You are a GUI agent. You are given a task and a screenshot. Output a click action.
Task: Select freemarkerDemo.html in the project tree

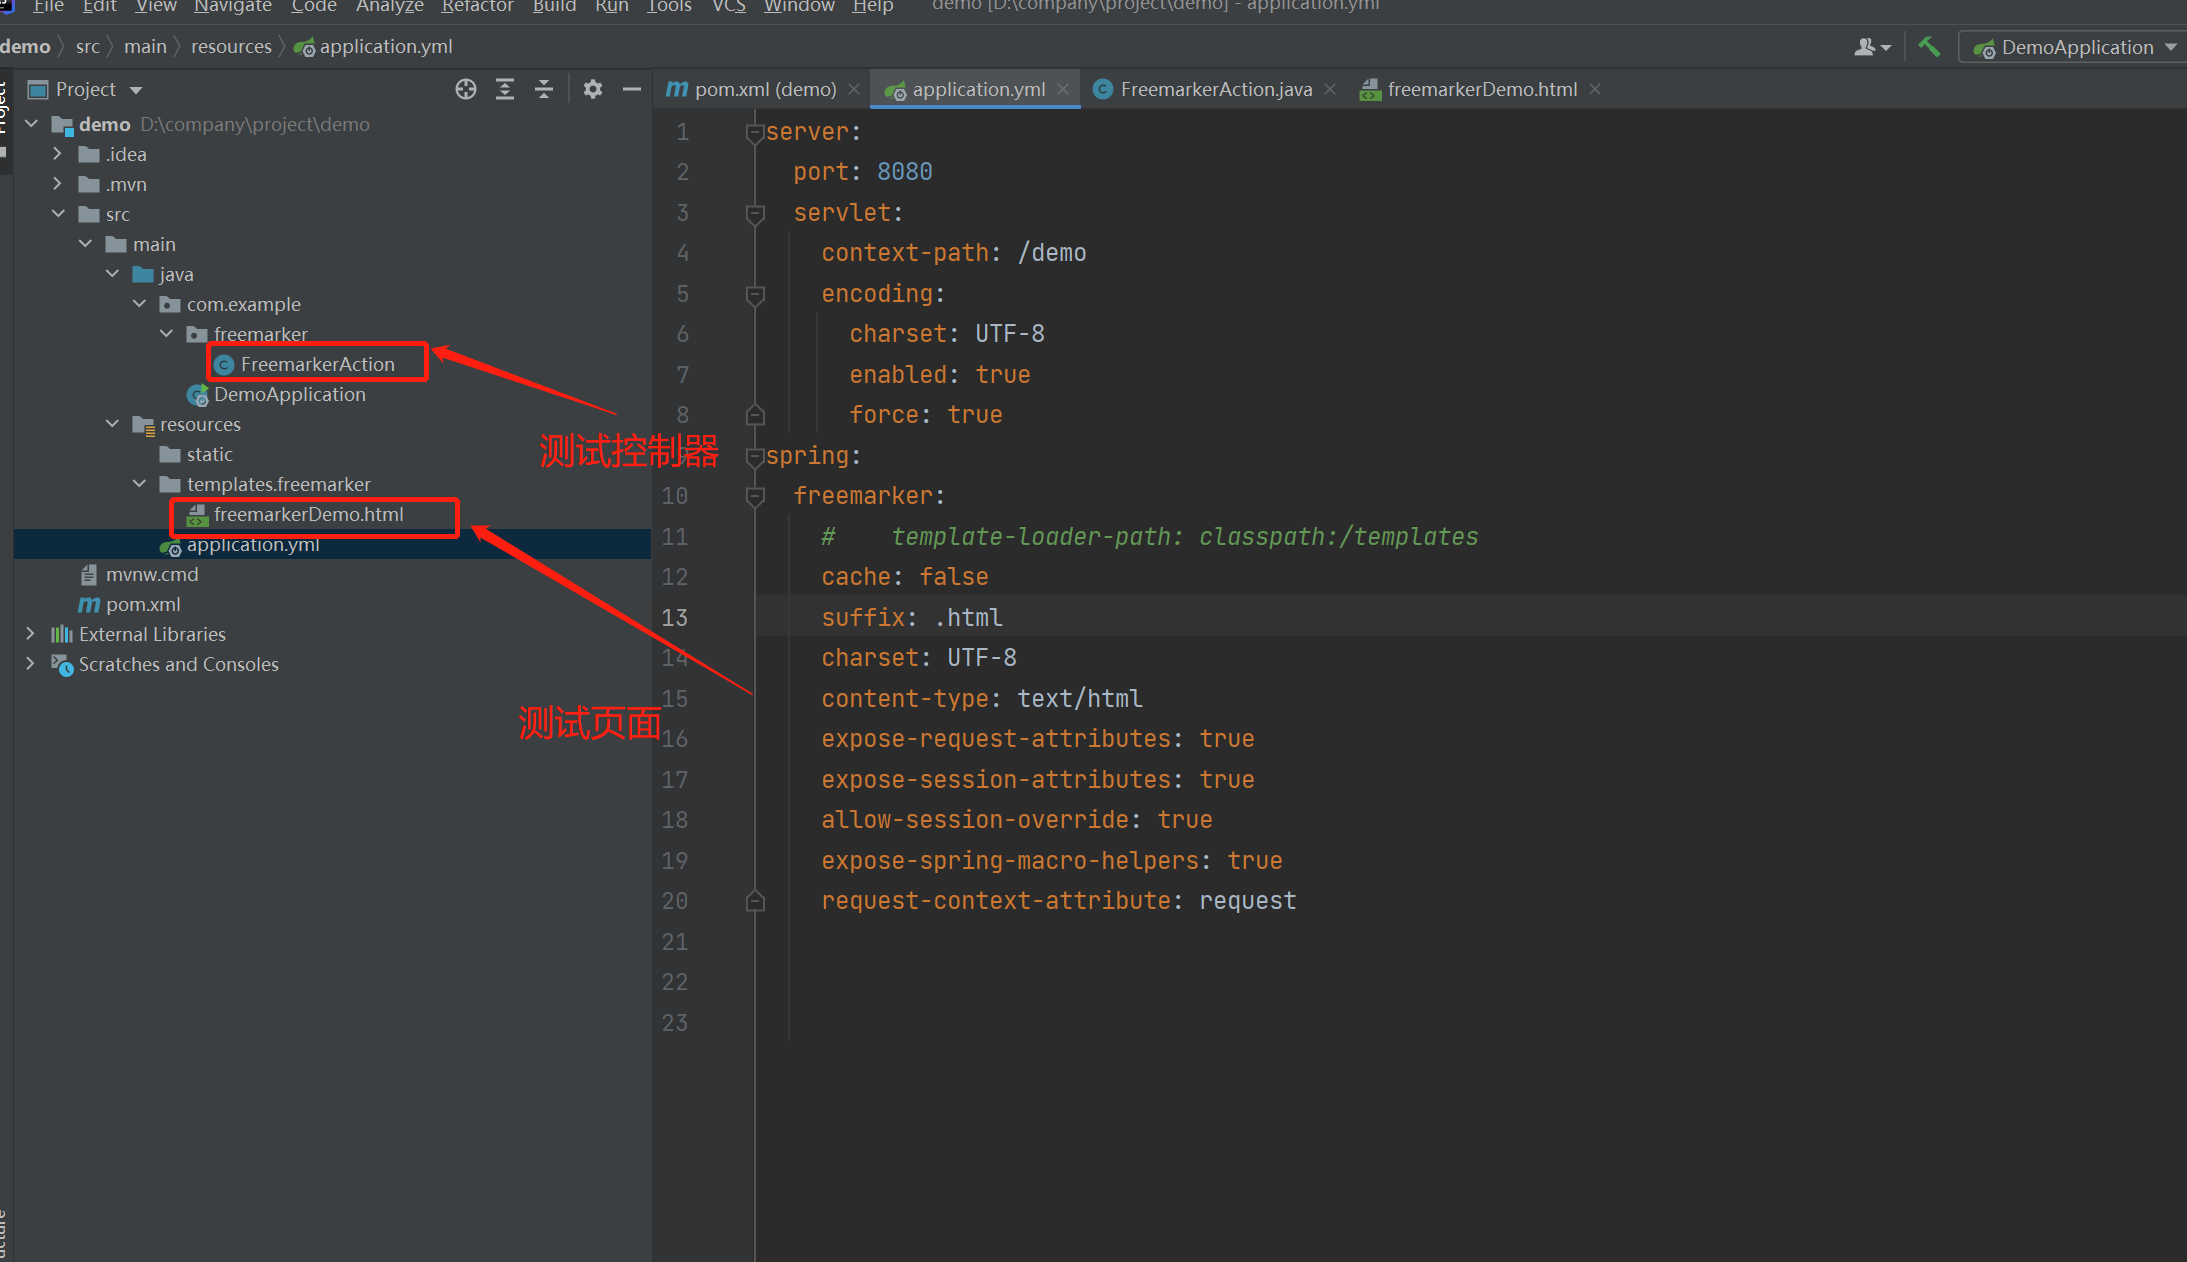(x=308, y=514)
